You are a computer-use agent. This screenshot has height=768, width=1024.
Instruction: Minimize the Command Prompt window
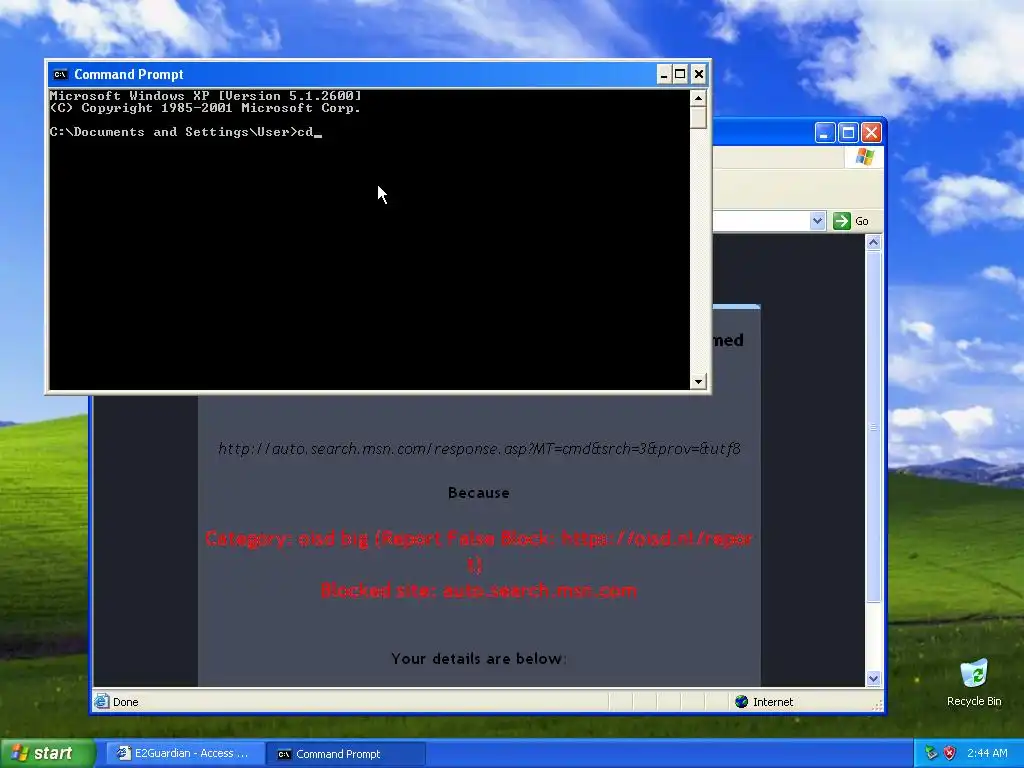[664, 74]
